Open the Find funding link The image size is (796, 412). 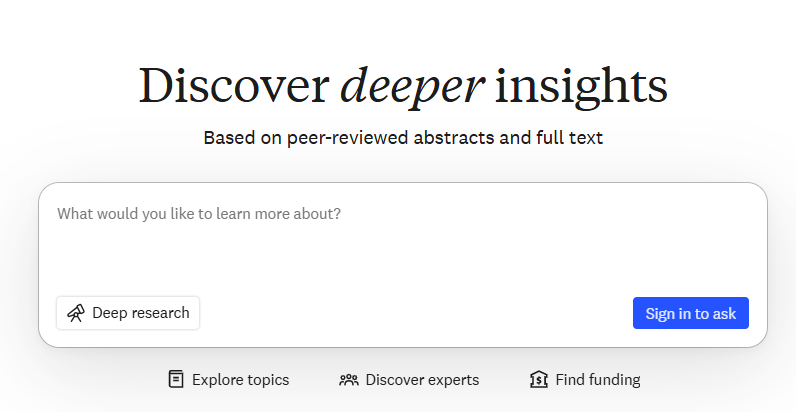[x=585, y=379]
